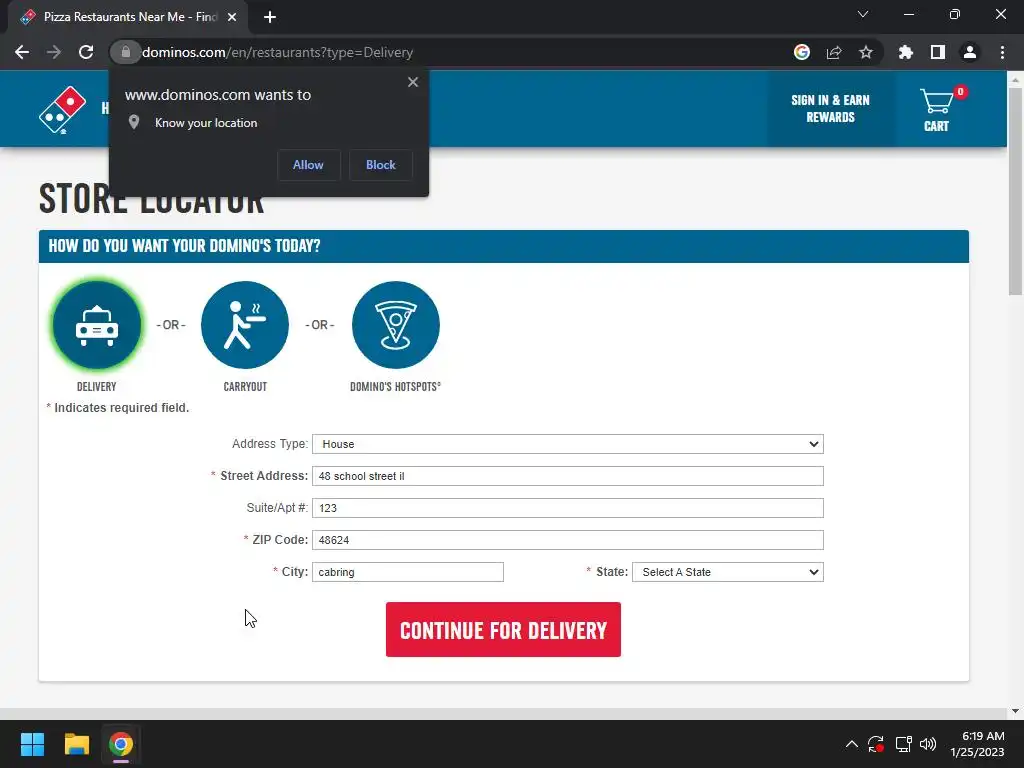Show hidden system tray icons
Screen dimensions: 1024x768
(852, 744)
